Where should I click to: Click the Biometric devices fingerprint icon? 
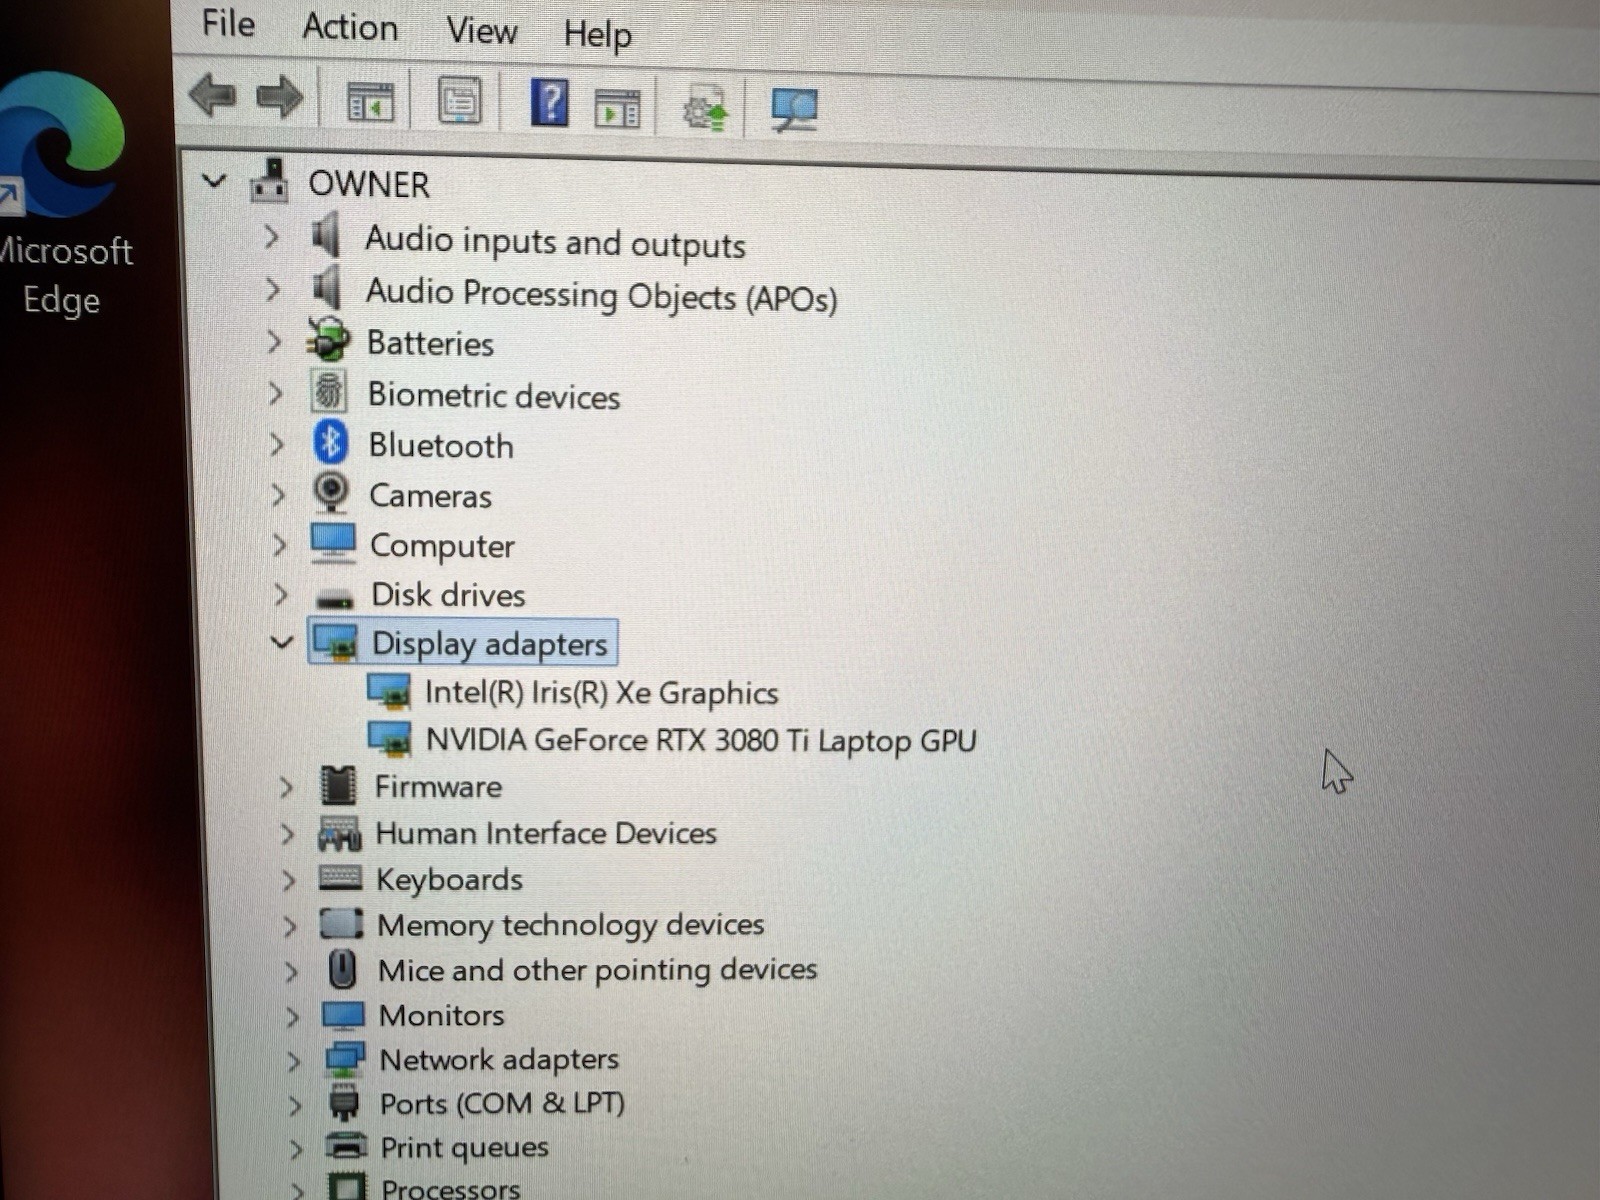[x=329, y=392]
